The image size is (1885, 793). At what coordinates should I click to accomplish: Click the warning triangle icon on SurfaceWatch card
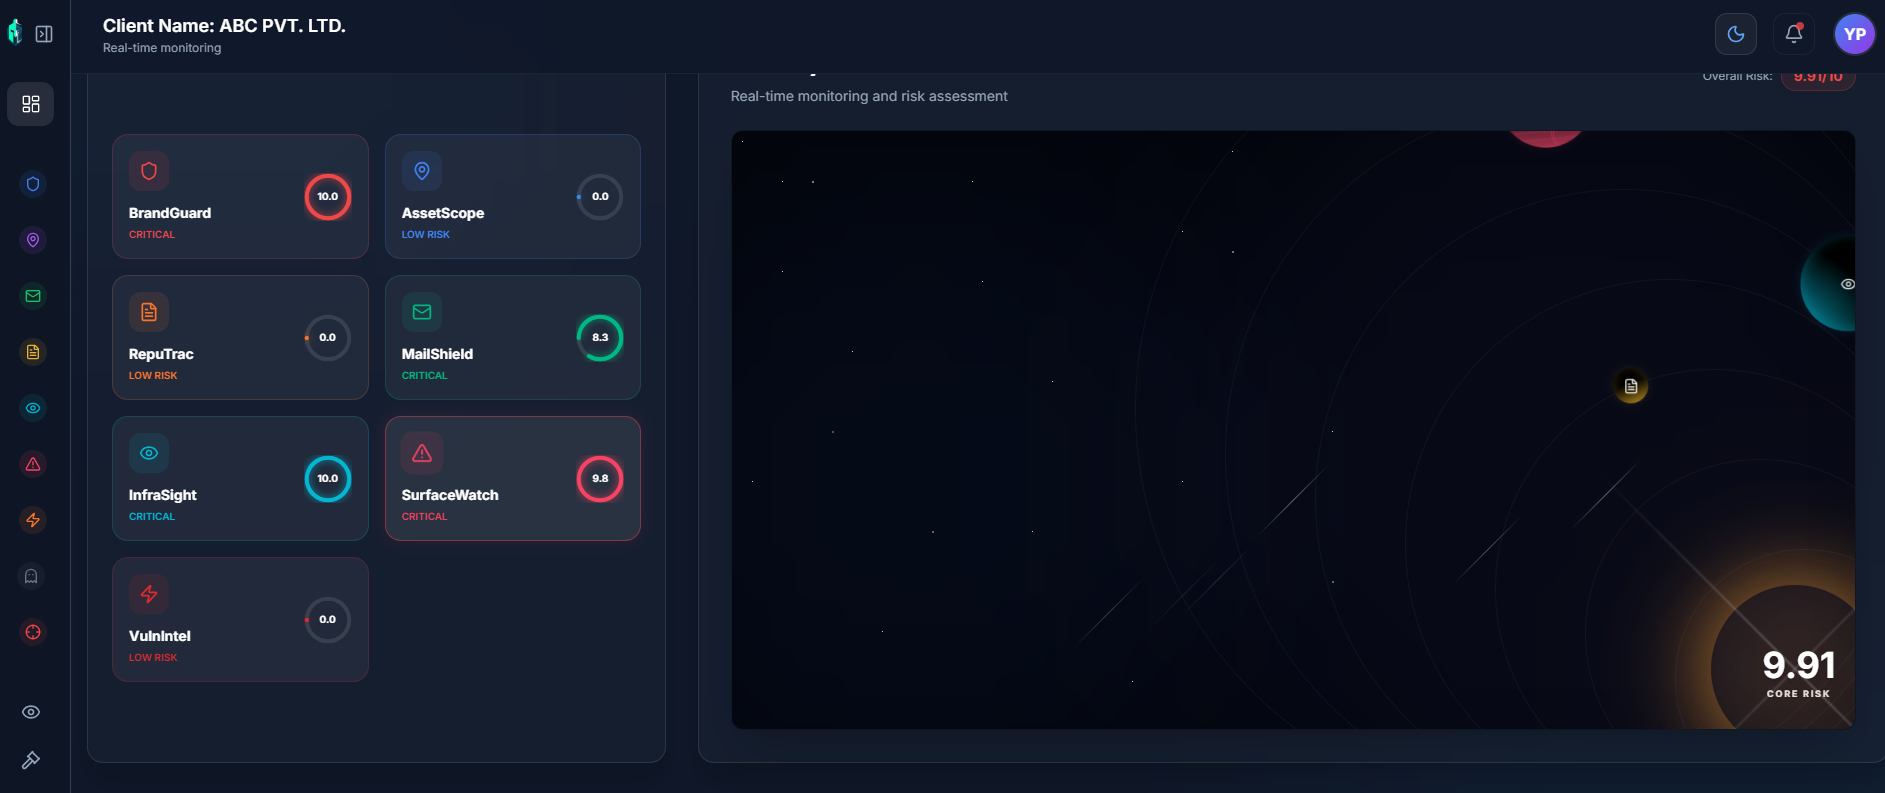tap(422, 453)
